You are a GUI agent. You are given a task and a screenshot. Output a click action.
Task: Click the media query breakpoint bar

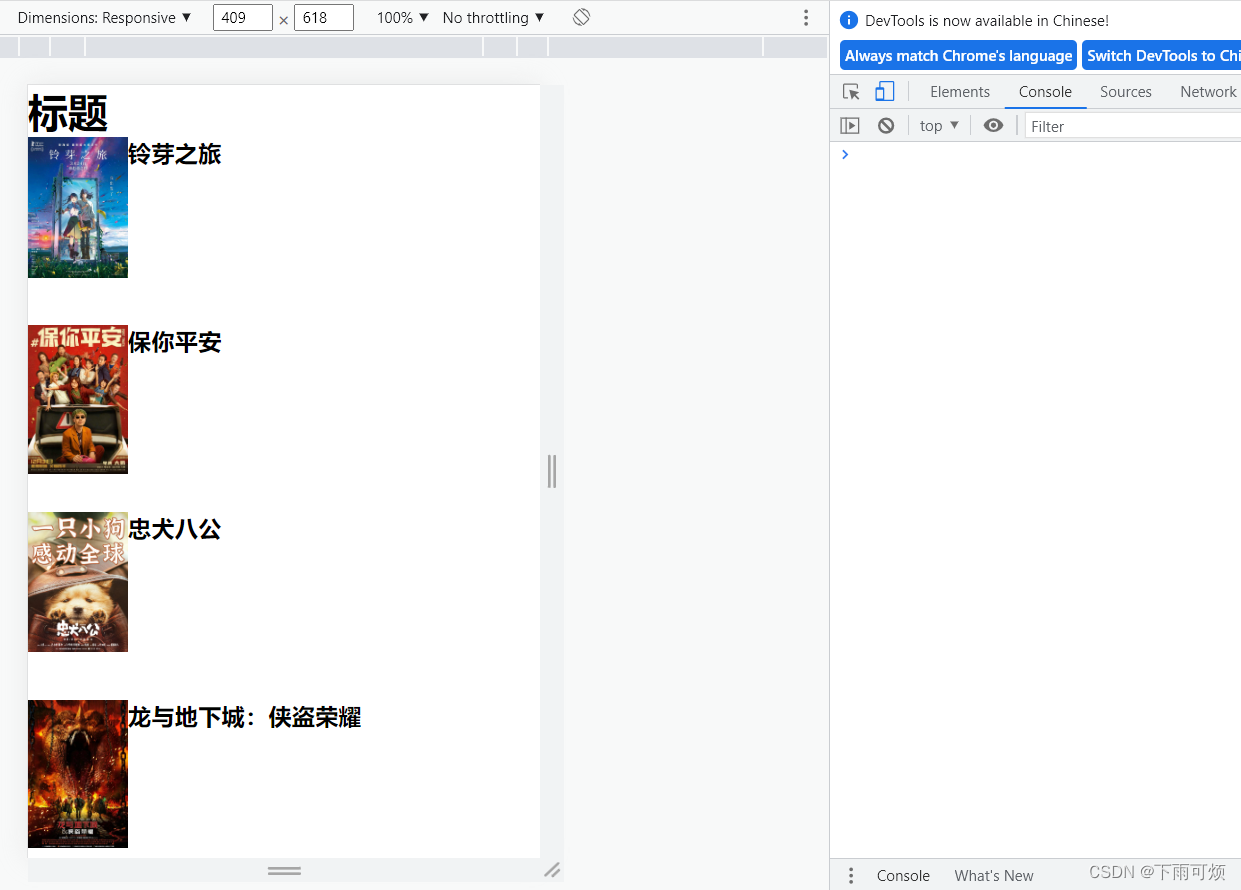[413, 47]
